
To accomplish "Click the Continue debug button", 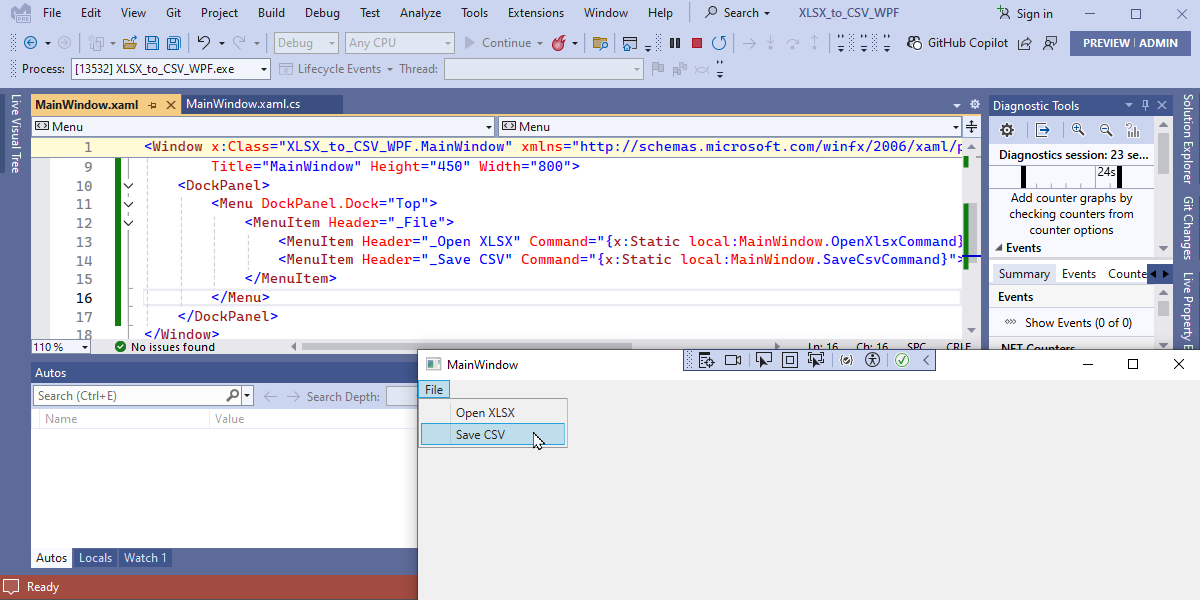I will (497, 43).
